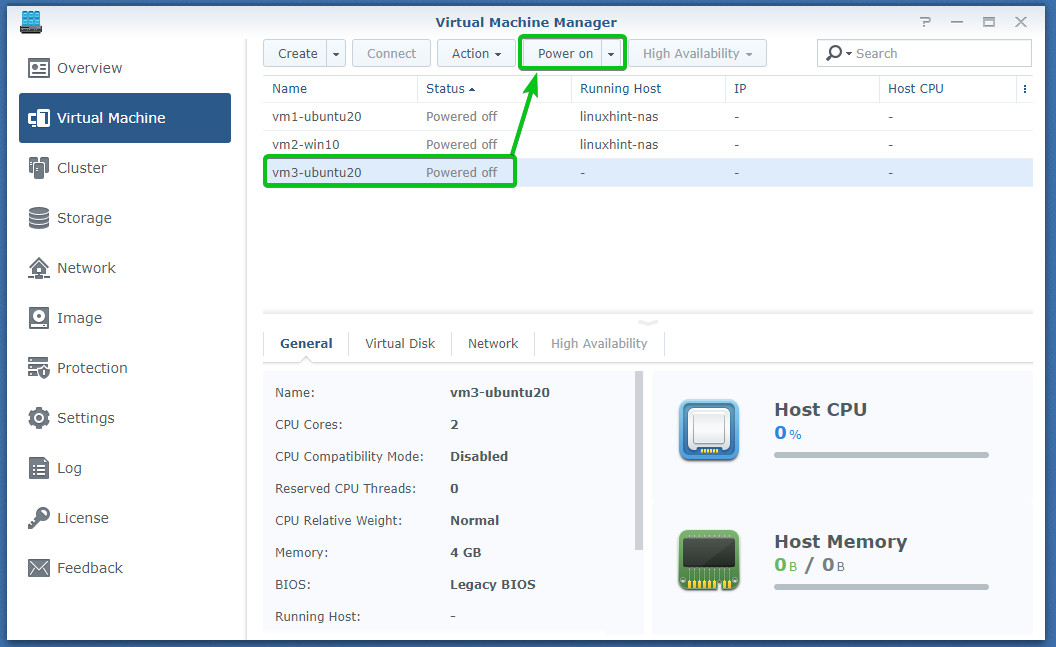Open the Protection shield icon
This screenshot has height=647, width=1056.
pos(39,368)
